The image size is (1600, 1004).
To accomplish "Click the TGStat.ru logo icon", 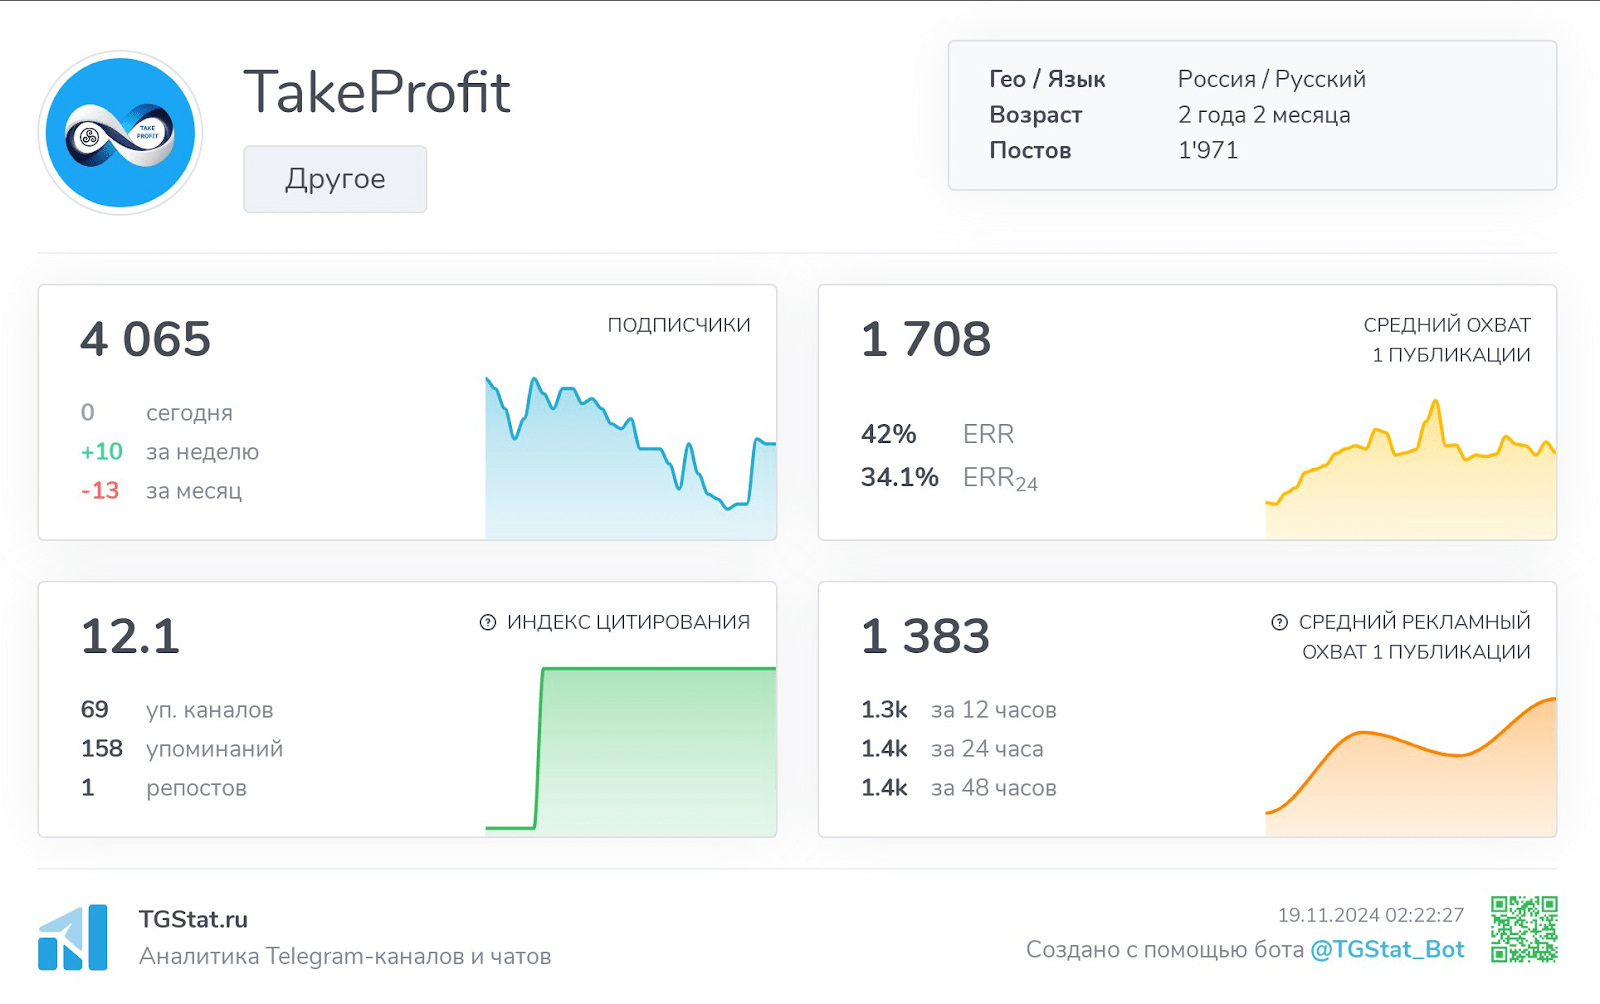I will [72, 937].
